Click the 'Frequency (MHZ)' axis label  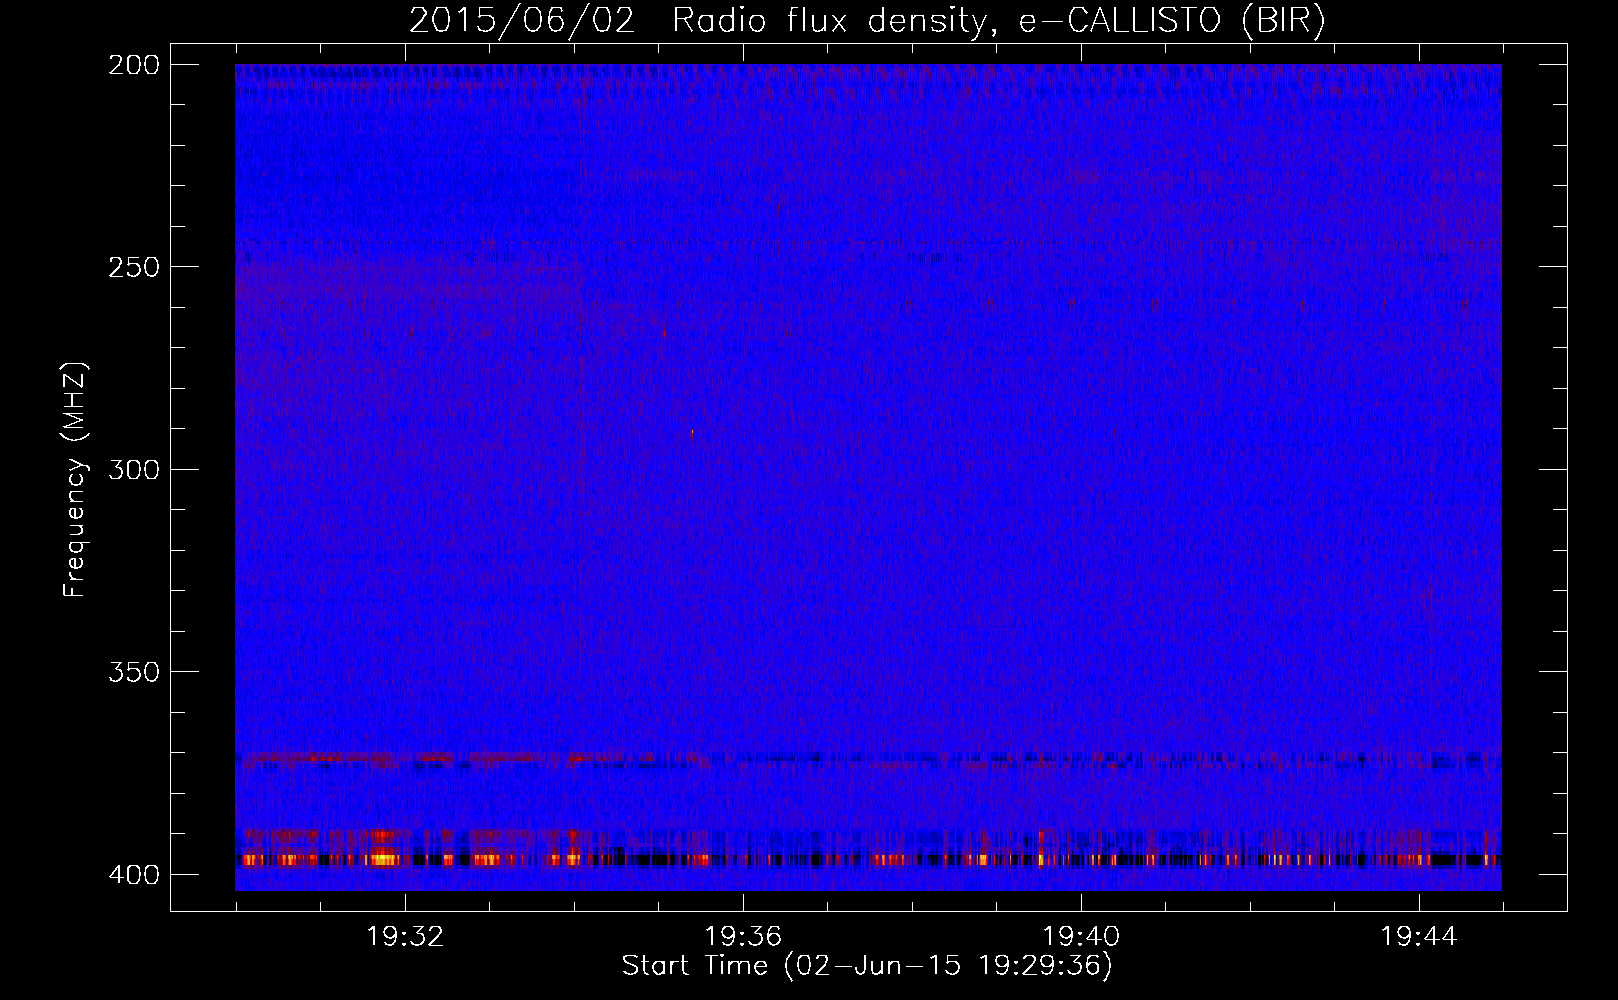(75, 480)
